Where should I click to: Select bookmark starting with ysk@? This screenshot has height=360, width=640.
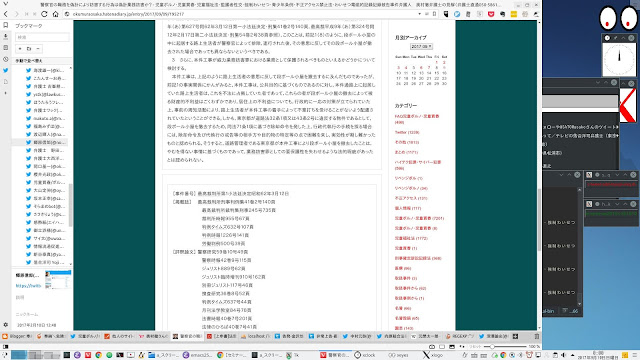pyautogui.click(x=46, y=94)
